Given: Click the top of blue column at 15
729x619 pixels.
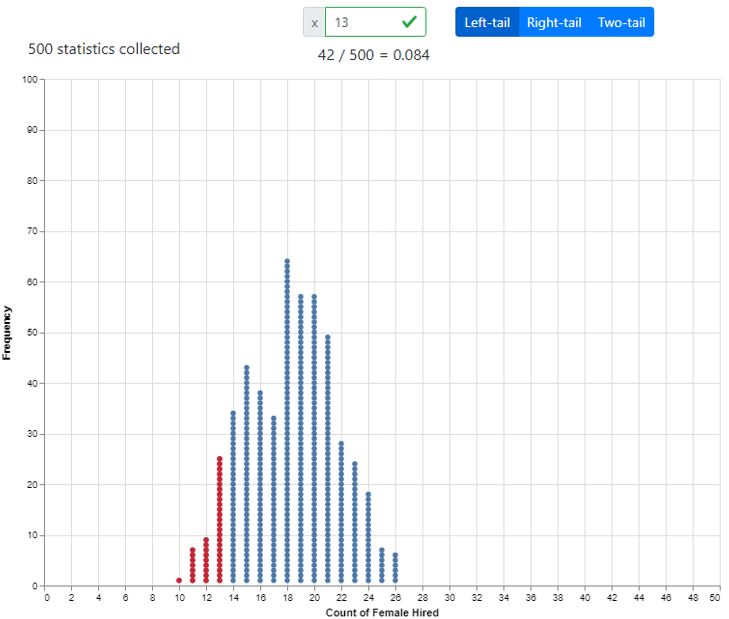Looking at the screenshot, I should tap(246, 367).
